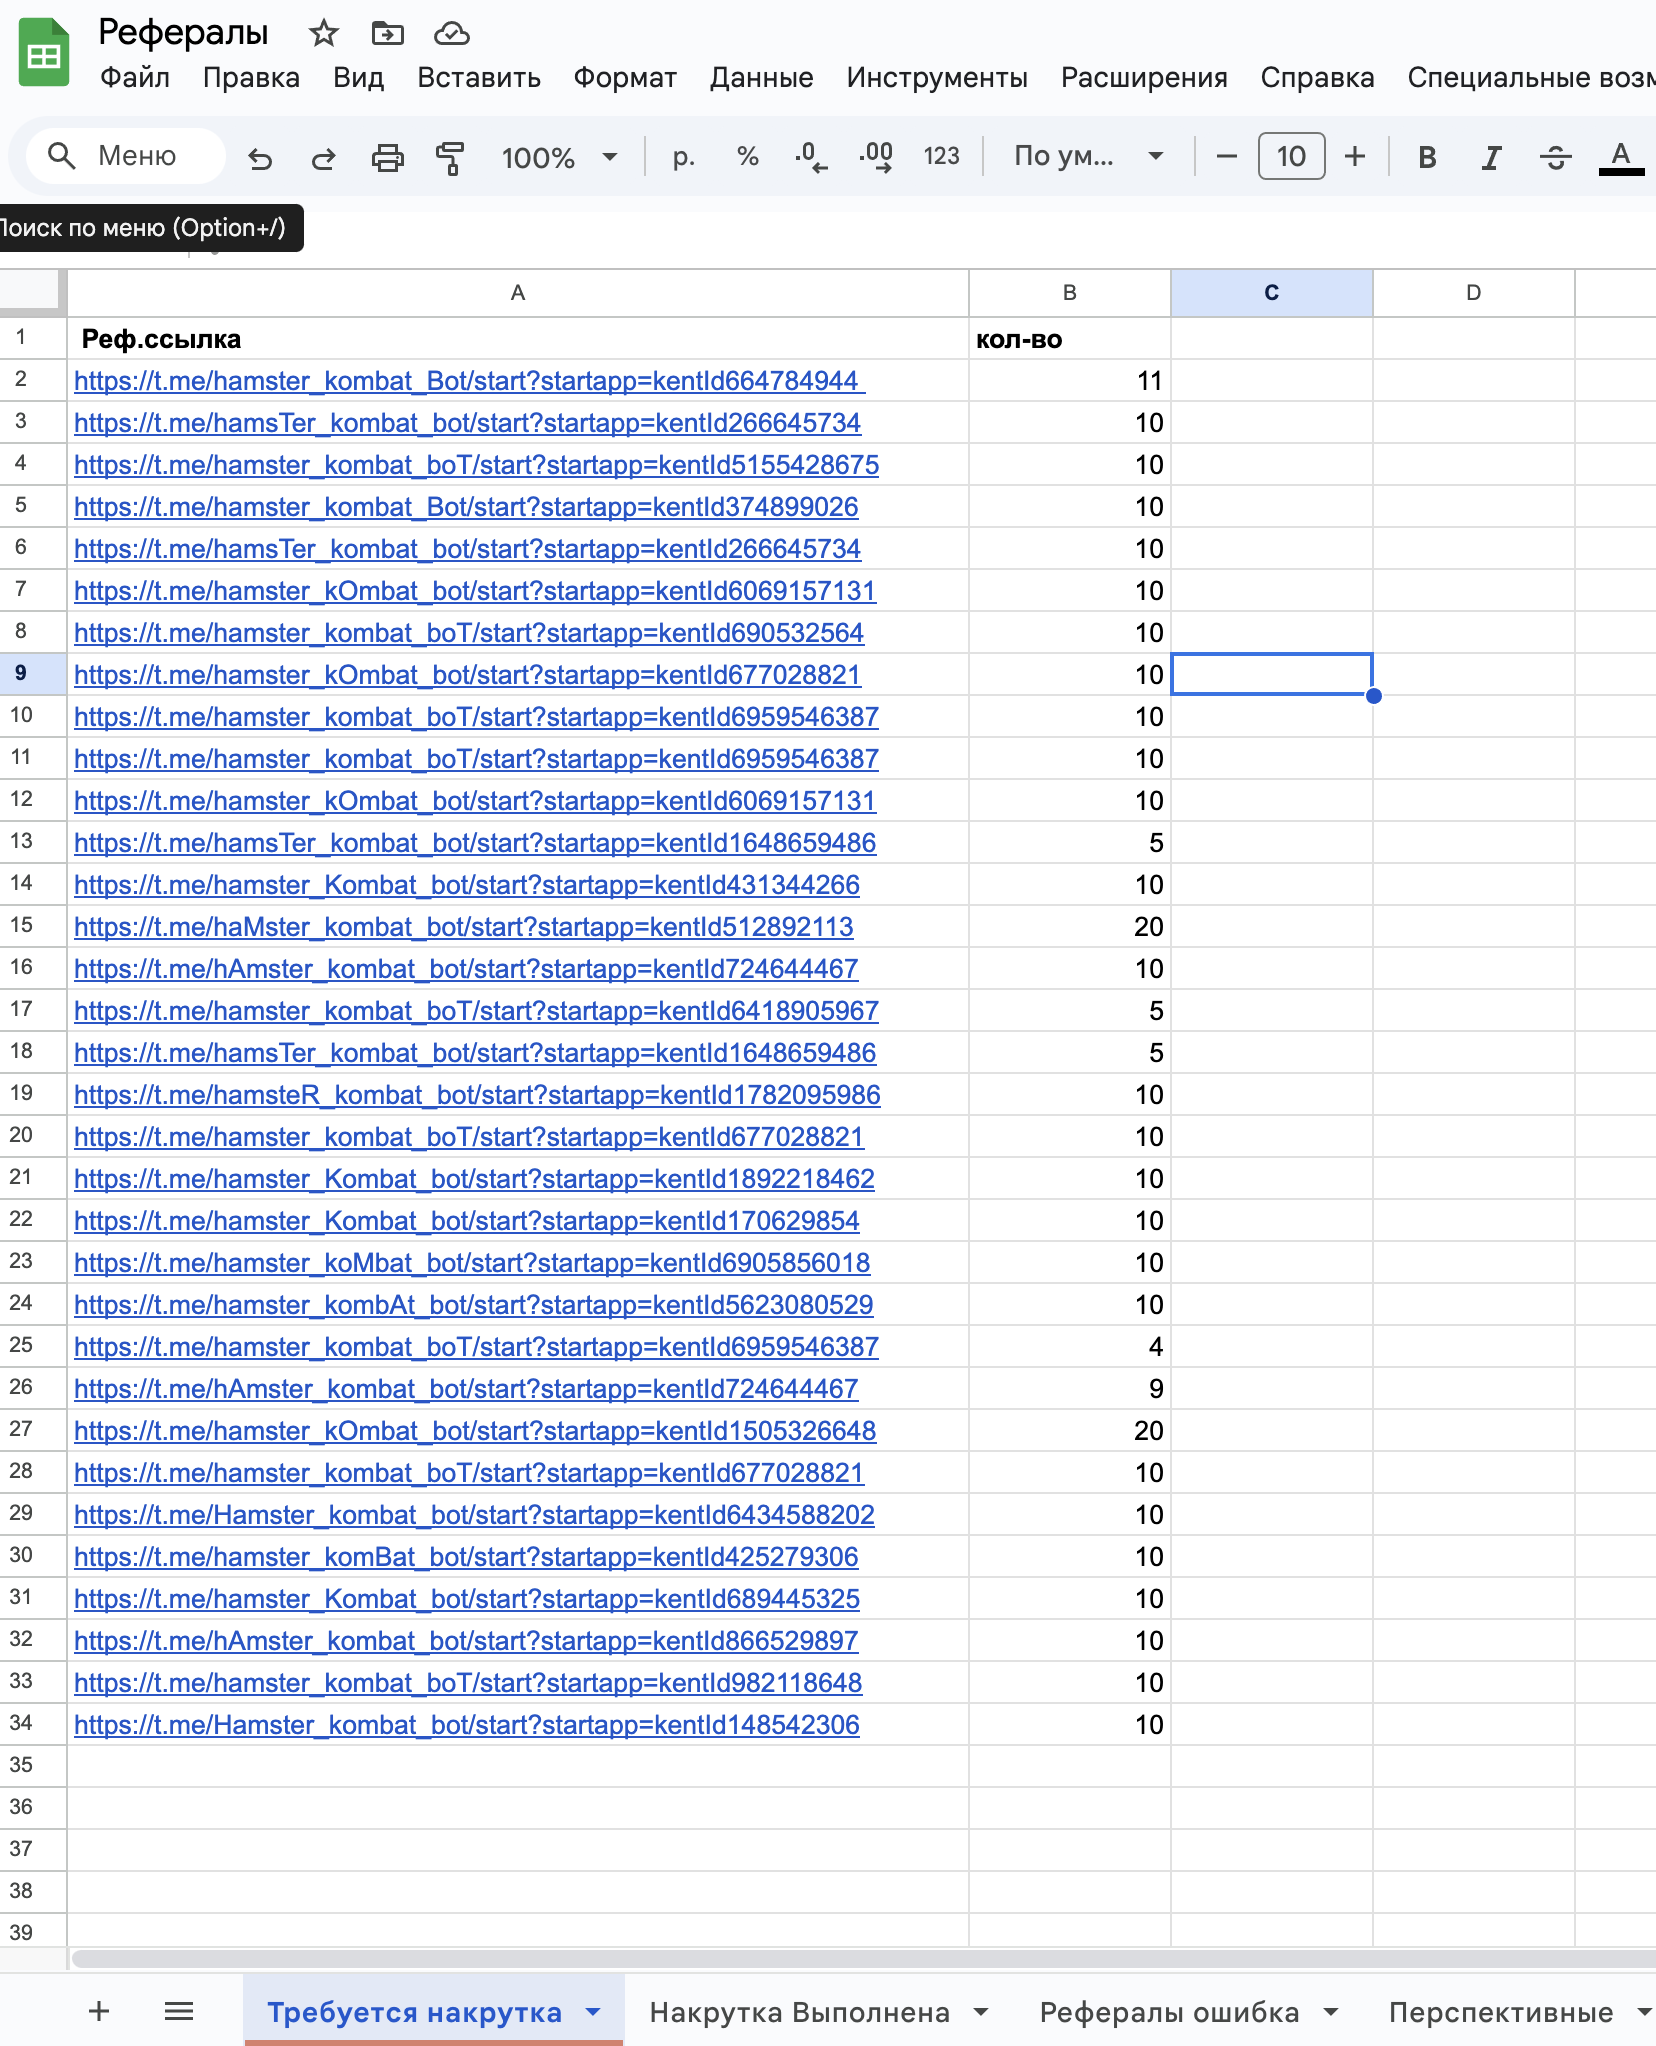The width and height of the screenshot is (1656, 2046).
Task: Click the redo arrow icon
Action: (x=323, y=157)
